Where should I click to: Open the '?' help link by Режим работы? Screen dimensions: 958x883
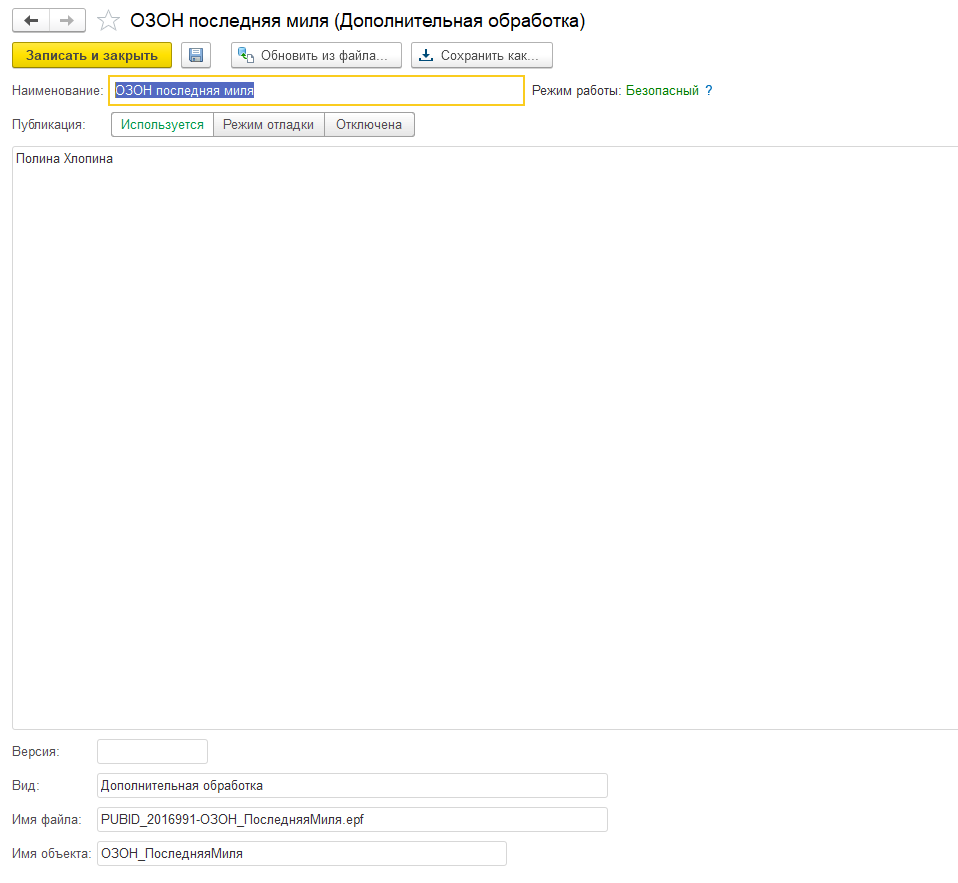[x=709, y=90]
